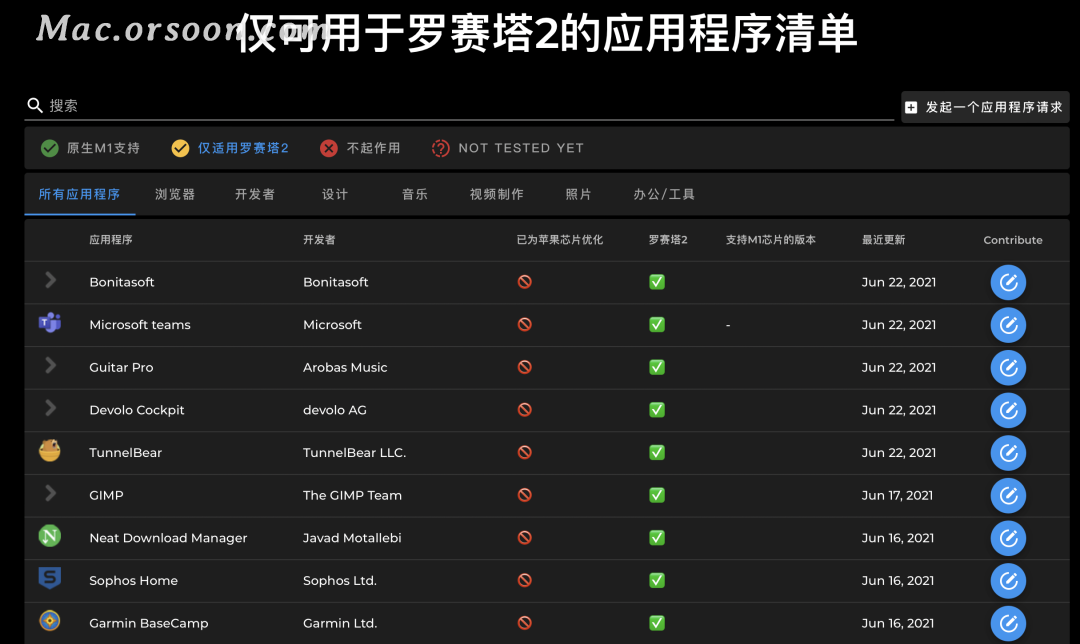Image resolution: width=1080 pixels, height=644 pixels.
Task: Toggle the 原生M1支持 filter
Action: coord(90,148)
